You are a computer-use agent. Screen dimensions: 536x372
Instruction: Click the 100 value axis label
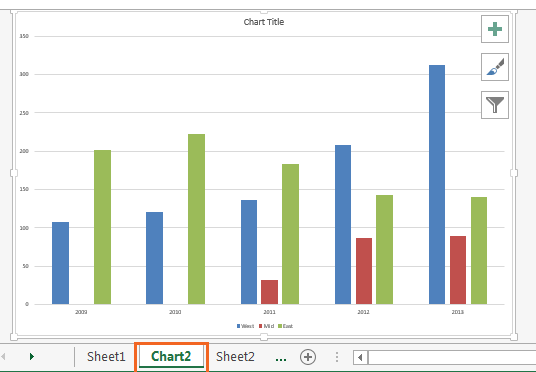24,227
